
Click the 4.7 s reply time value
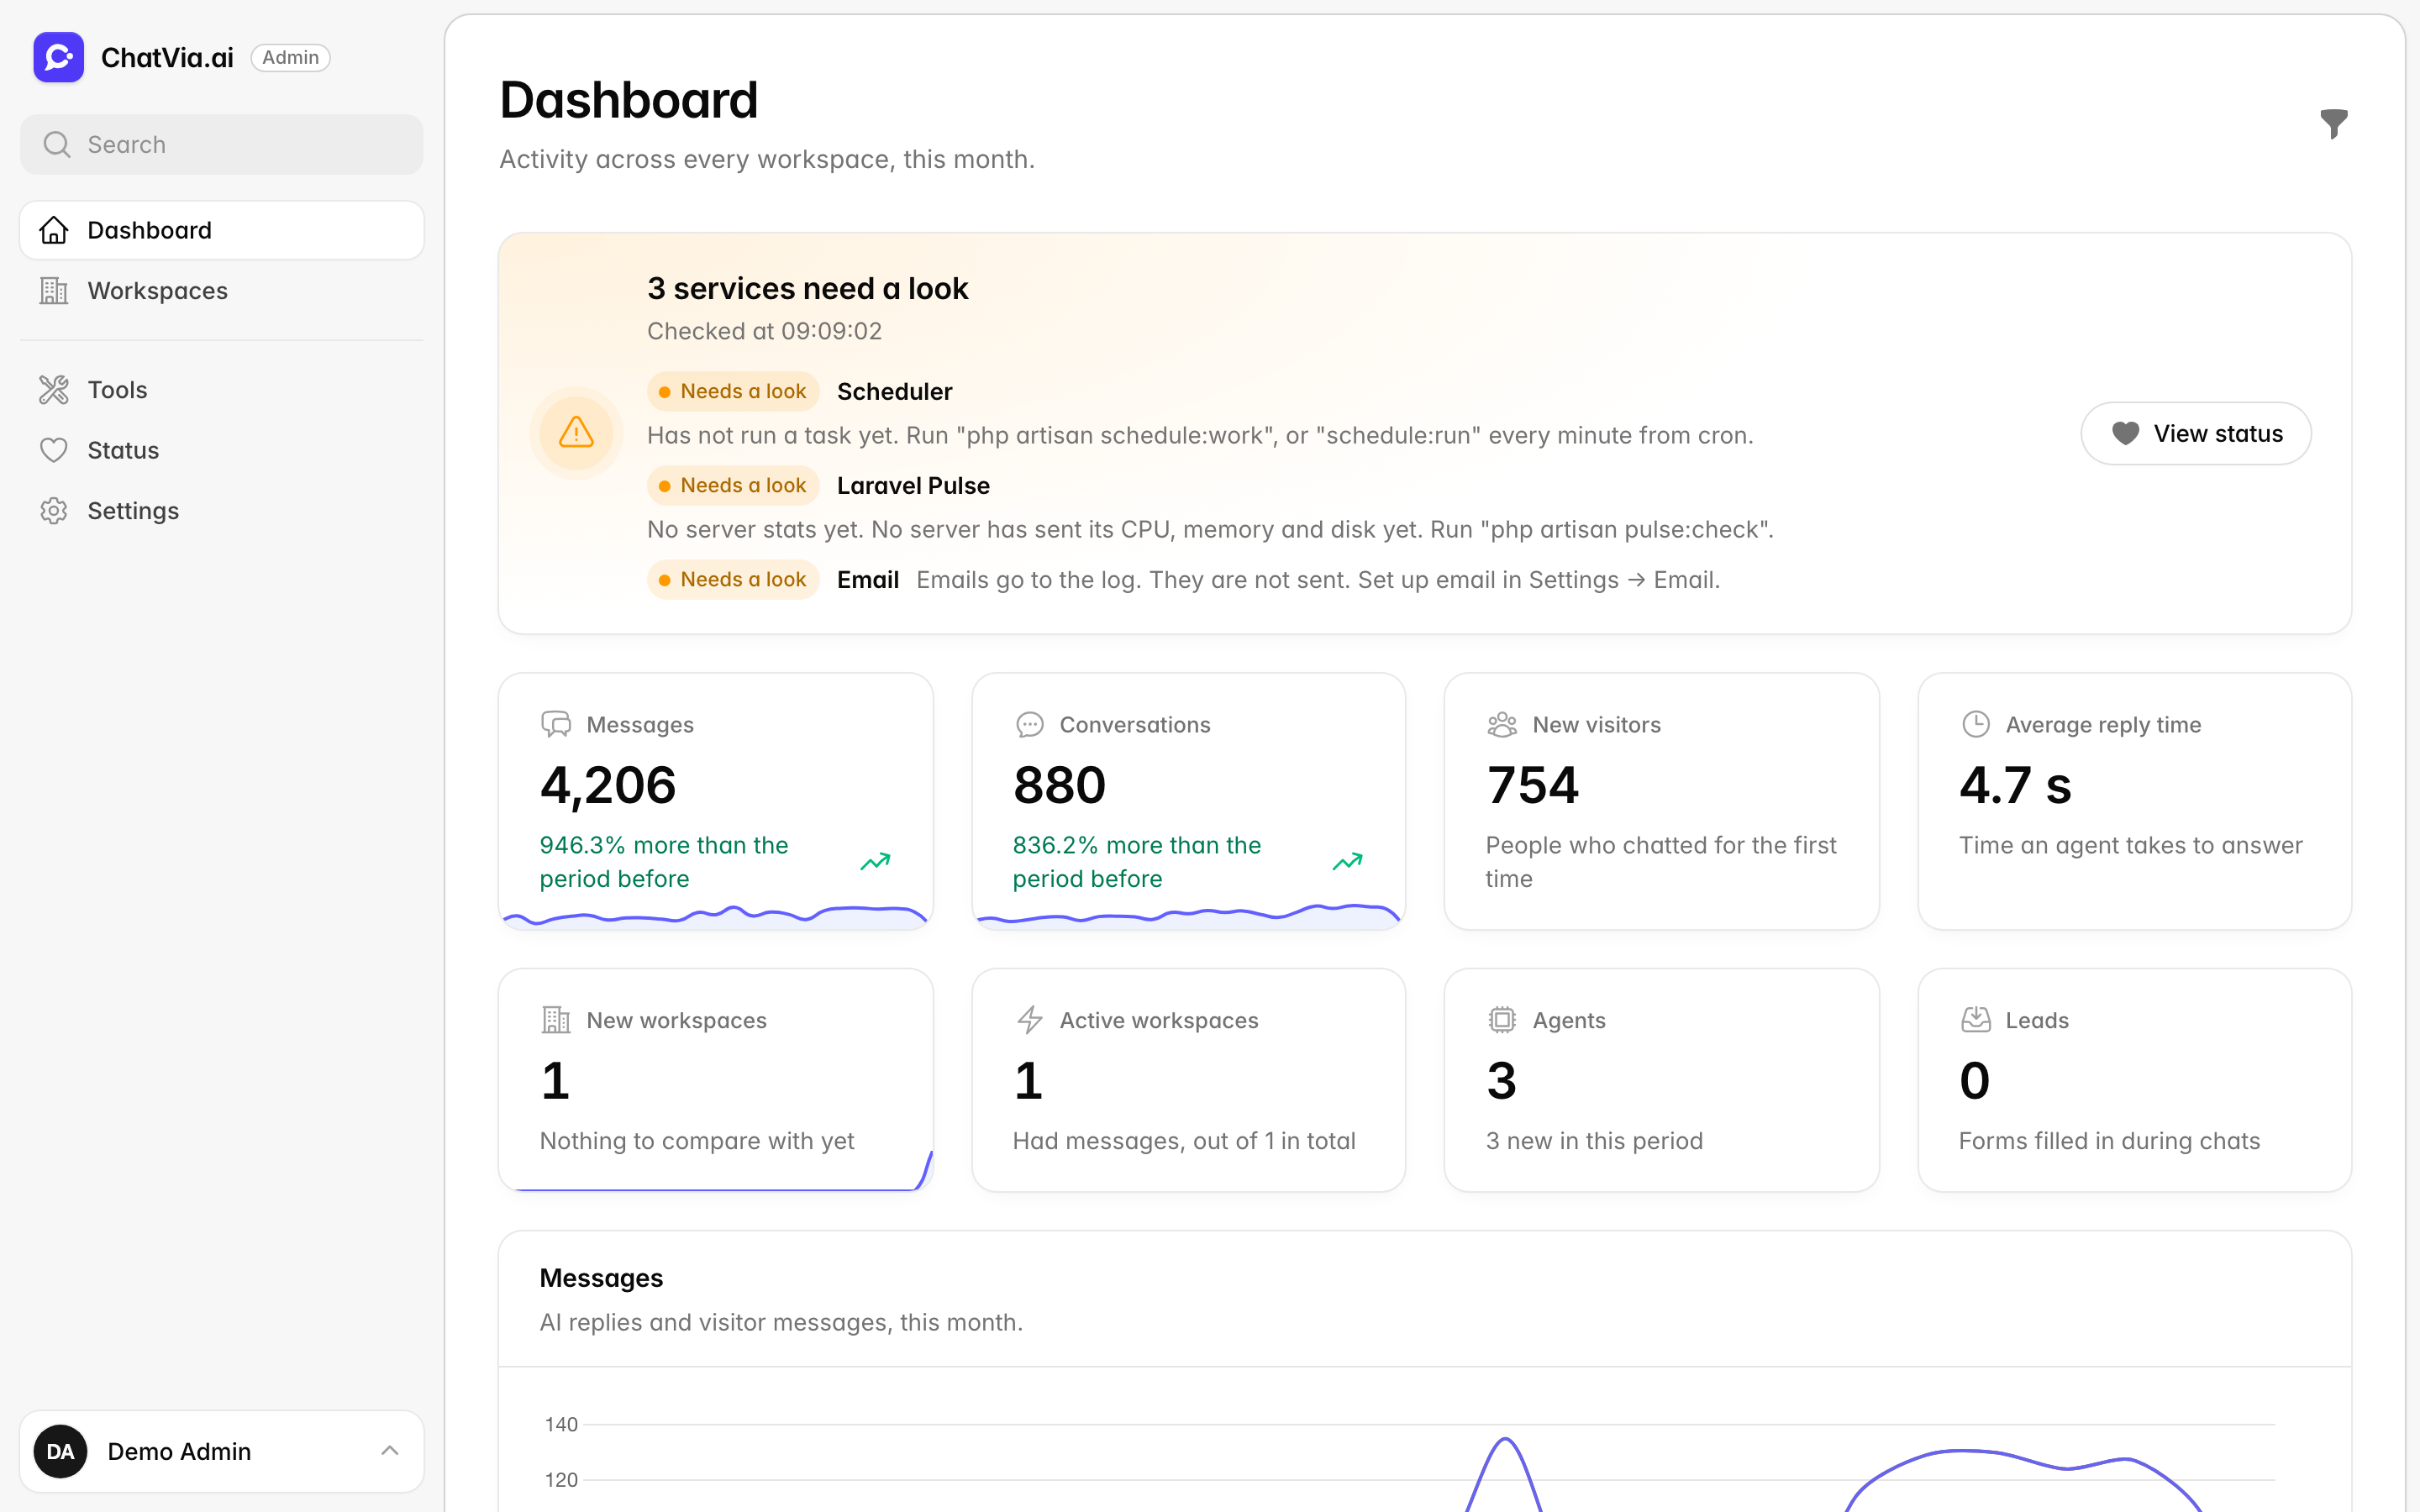(x=2015, y=785)
